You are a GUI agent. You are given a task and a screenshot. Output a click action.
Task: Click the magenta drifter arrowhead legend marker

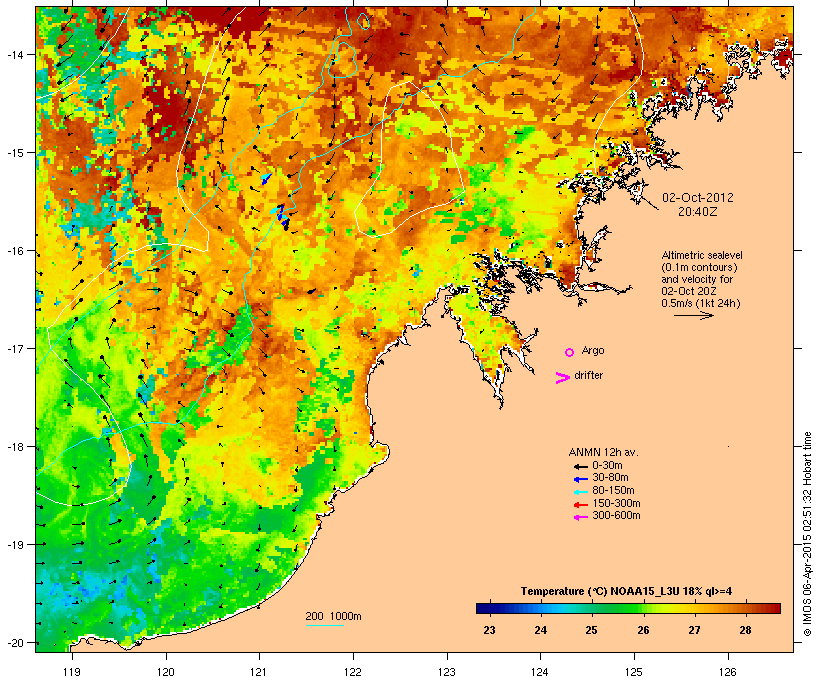(x=562, y=378)
